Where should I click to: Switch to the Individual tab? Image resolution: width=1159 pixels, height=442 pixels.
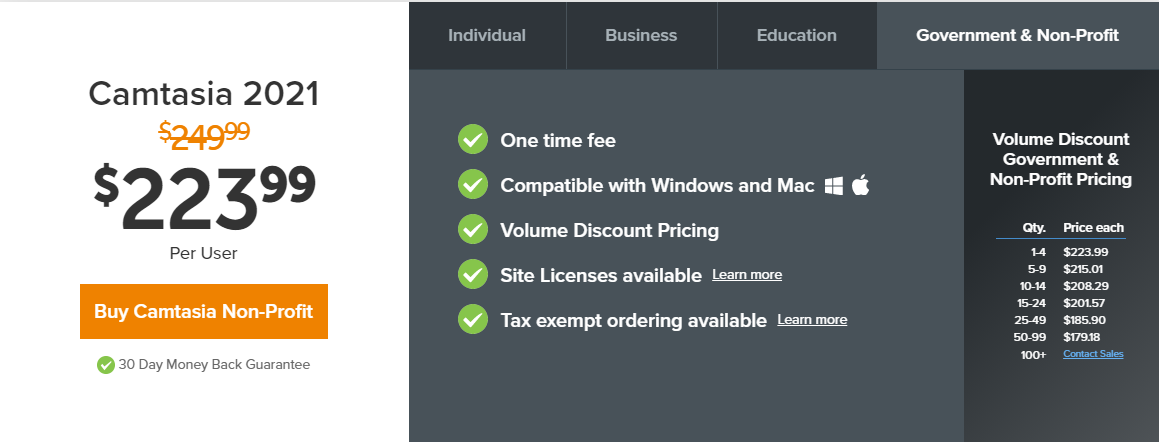point(487,35)
